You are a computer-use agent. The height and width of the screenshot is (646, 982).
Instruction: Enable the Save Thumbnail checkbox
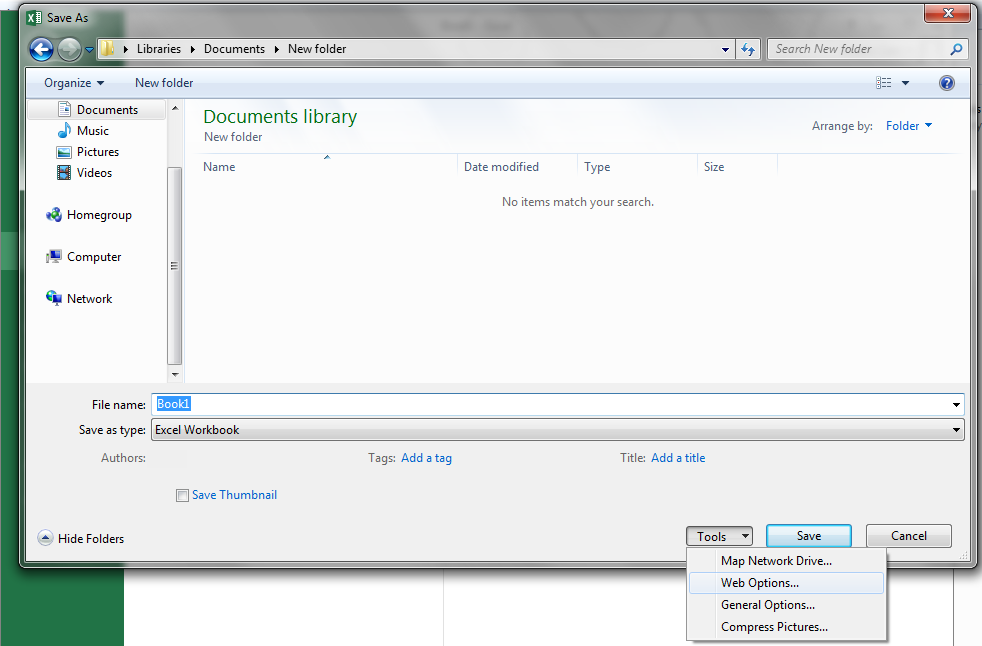click(x=182, y=495)
